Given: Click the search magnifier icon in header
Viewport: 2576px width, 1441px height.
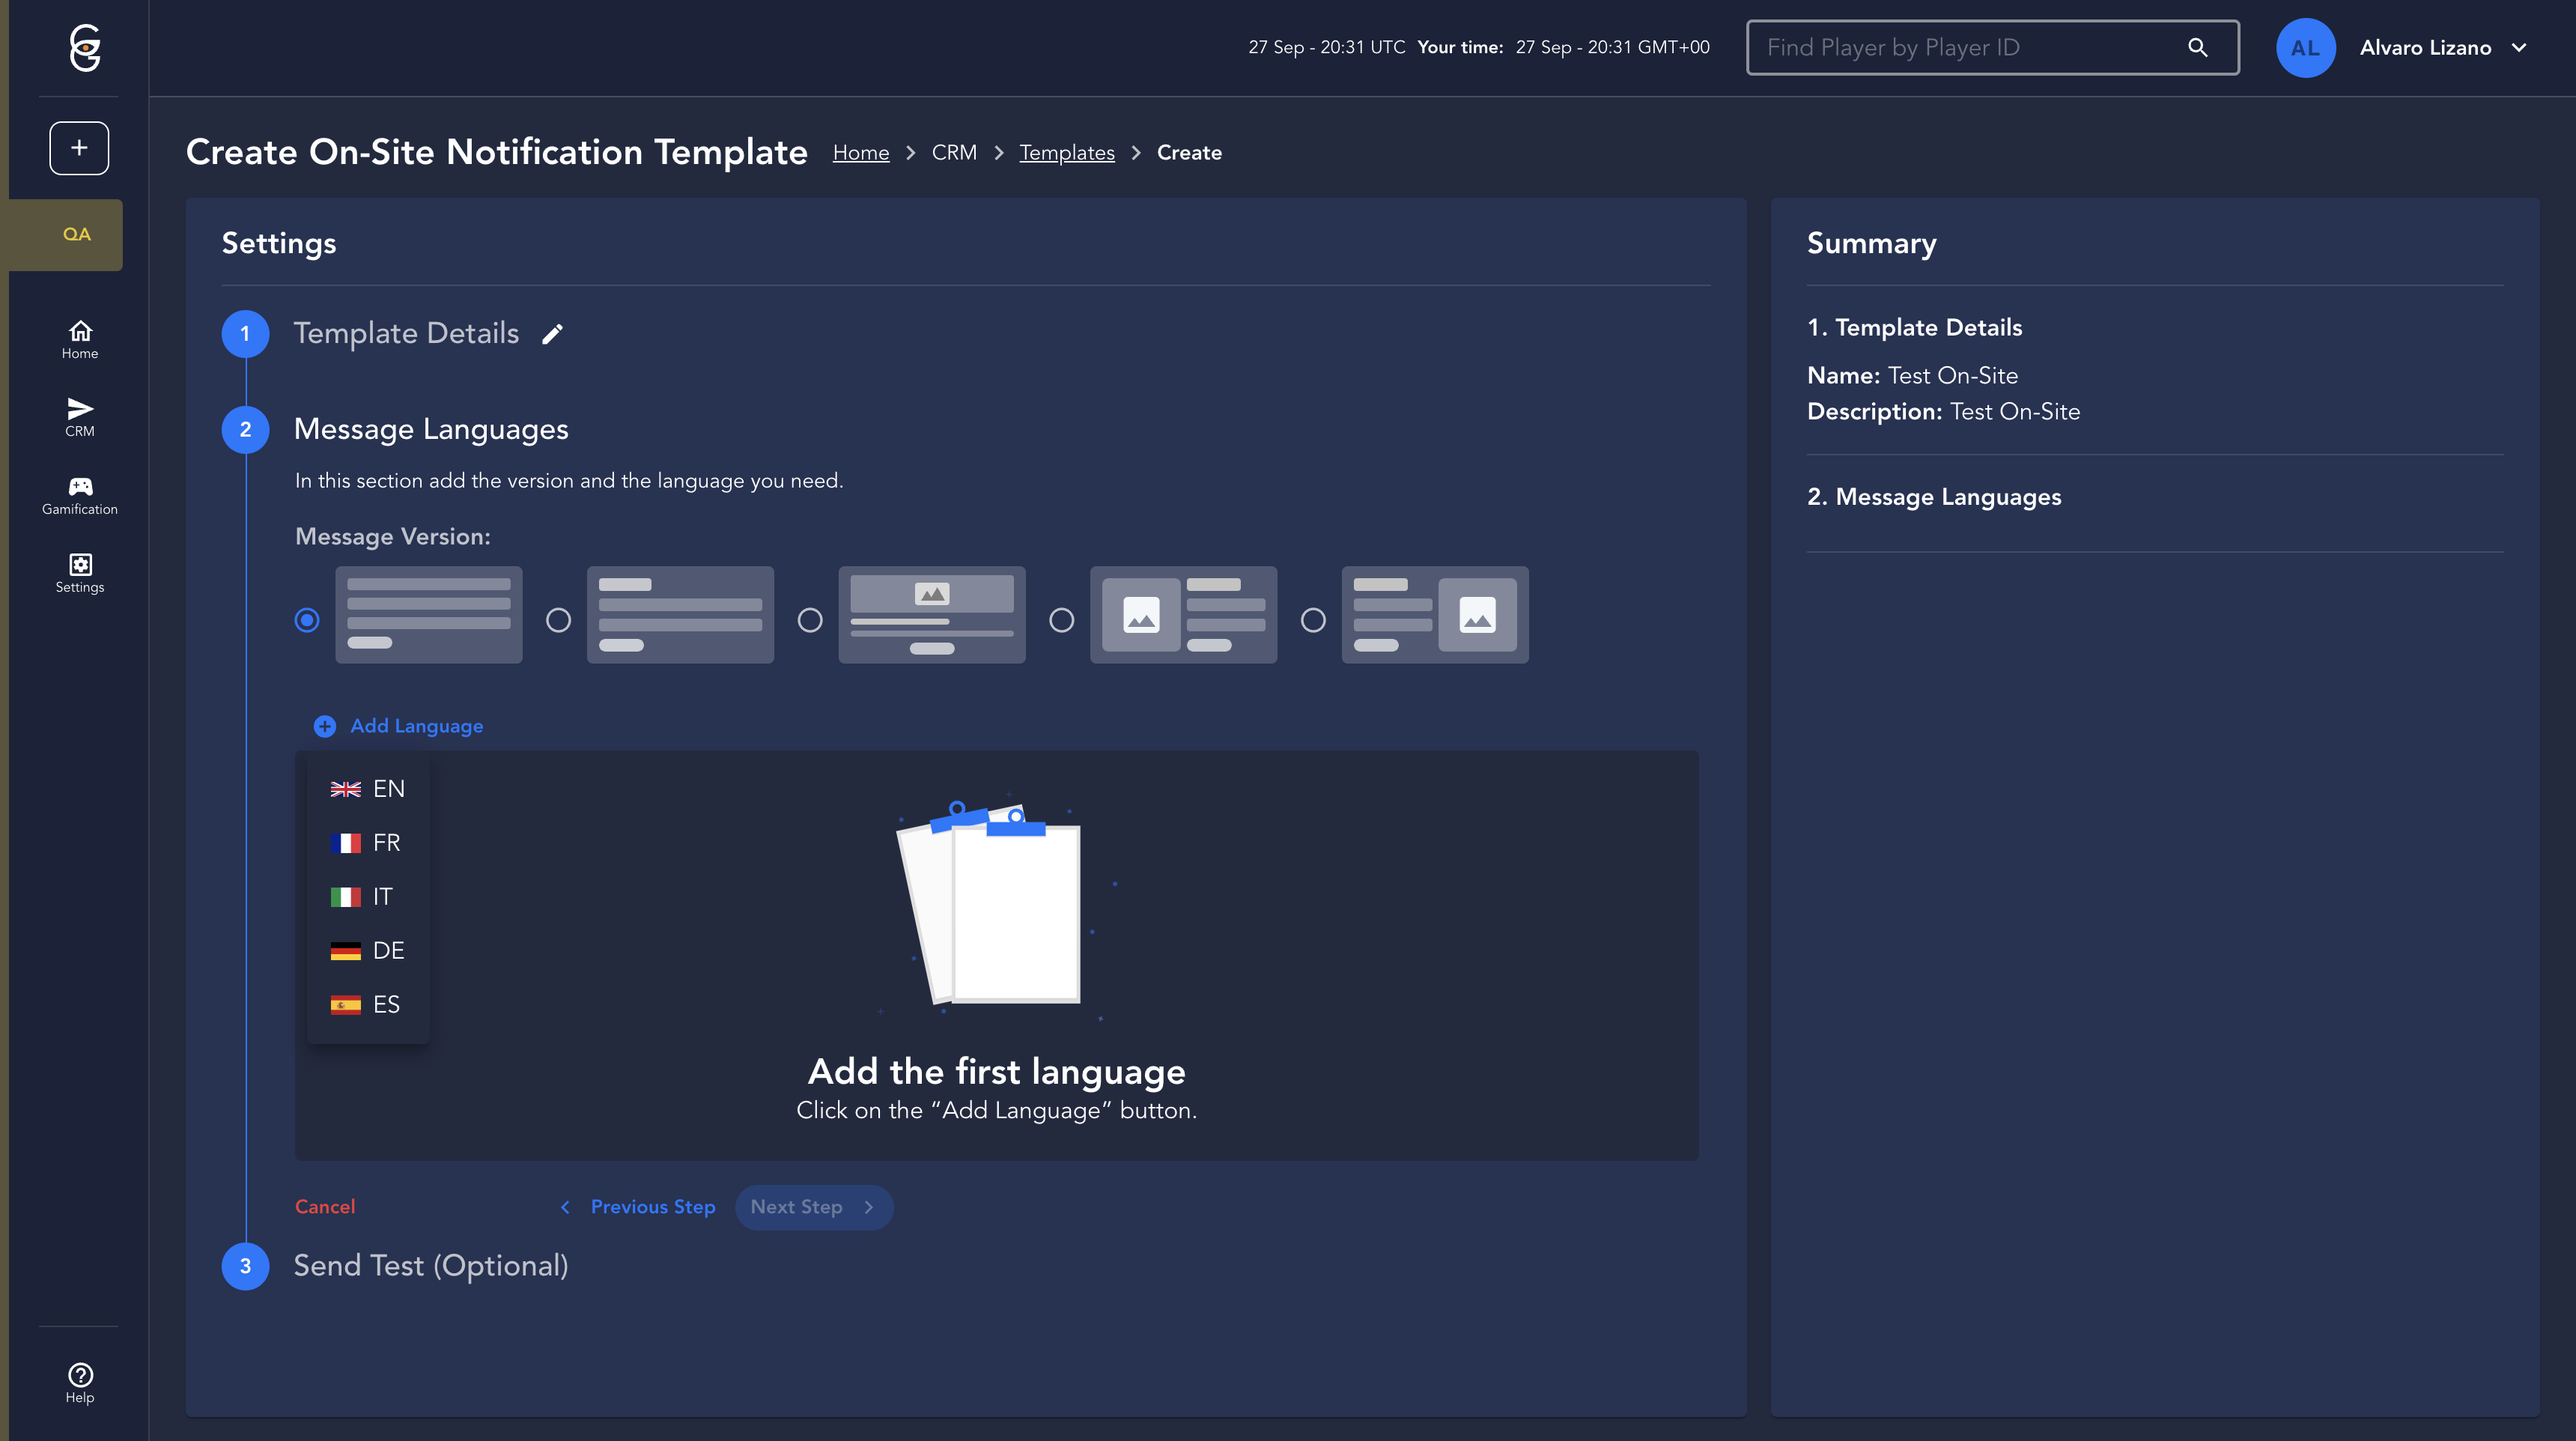Looking at the screenshot, I should click(2197, 48).
